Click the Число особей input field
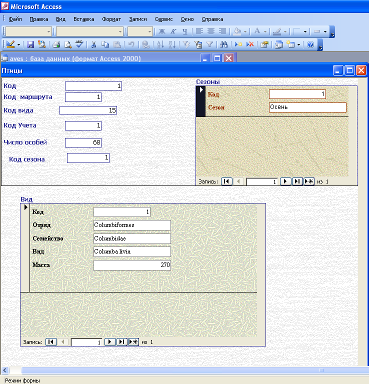 pos(83,143)
